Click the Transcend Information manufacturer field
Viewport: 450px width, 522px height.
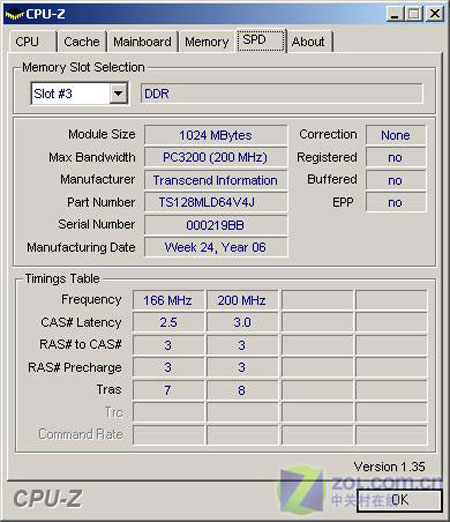point(216,180)
